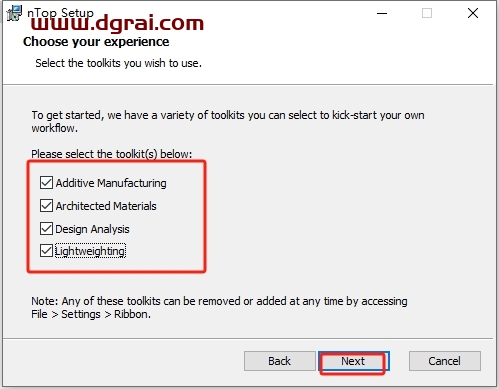The image size is (499, 389).
Task: Close the nTop Setup dialog
Action: click(x=473, y=13)
